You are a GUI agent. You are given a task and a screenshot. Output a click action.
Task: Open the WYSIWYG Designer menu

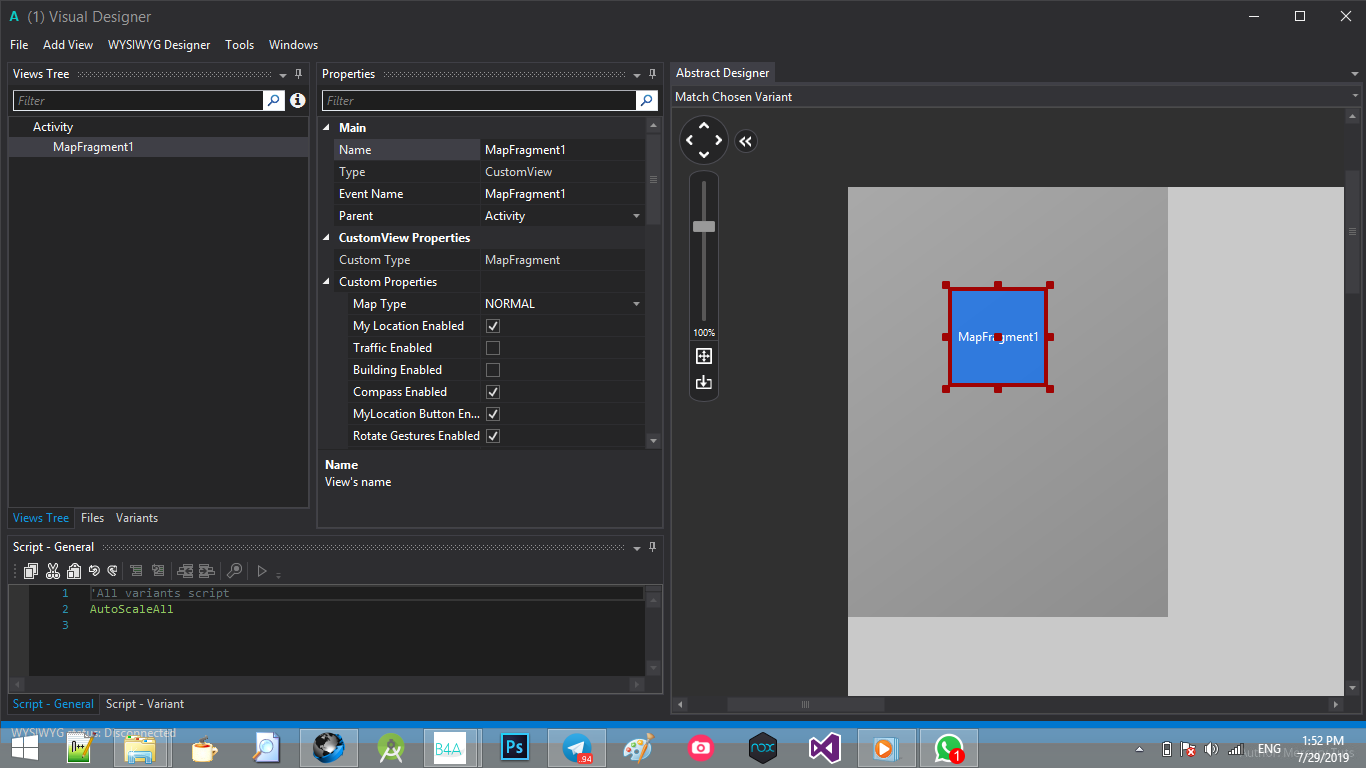[x=159, y=45]
